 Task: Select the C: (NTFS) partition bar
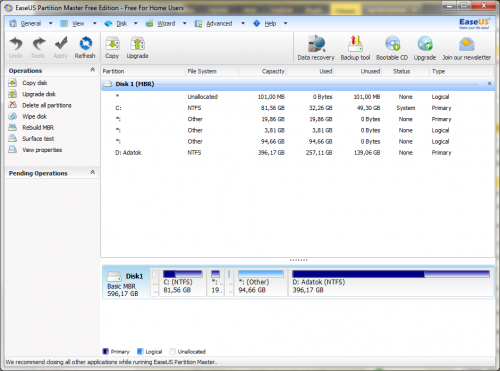[183, 282]
